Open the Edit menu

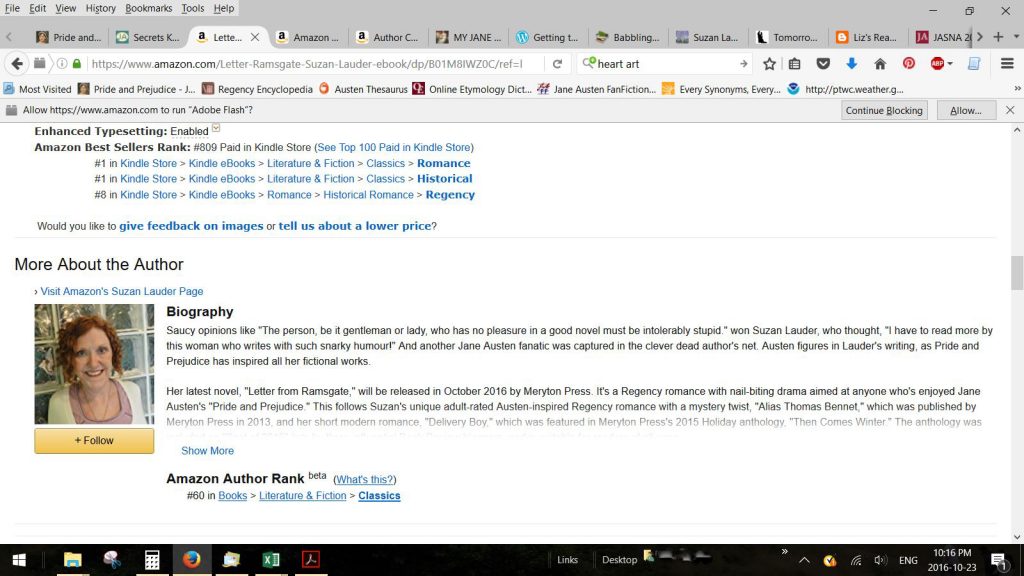coord(37,8)
